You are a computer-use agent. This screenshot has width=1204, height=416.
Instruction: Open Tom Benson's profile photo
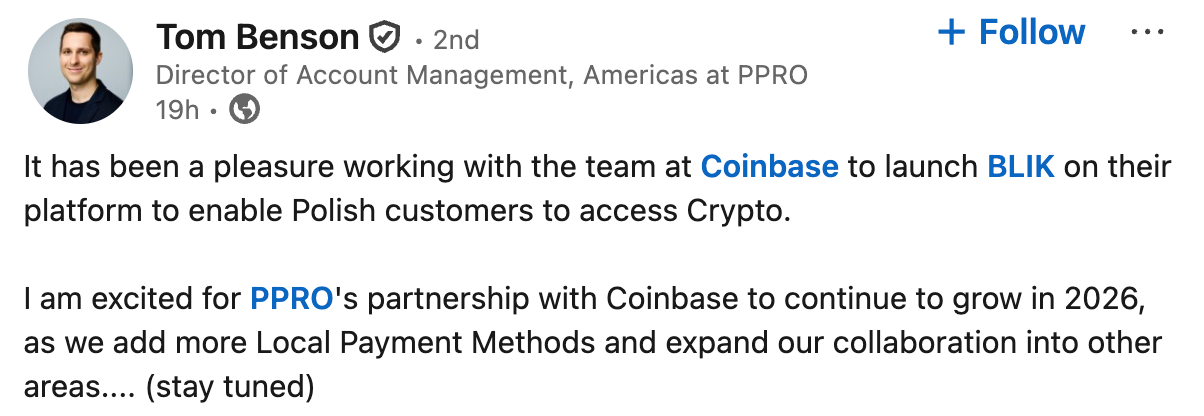(81, 71)
